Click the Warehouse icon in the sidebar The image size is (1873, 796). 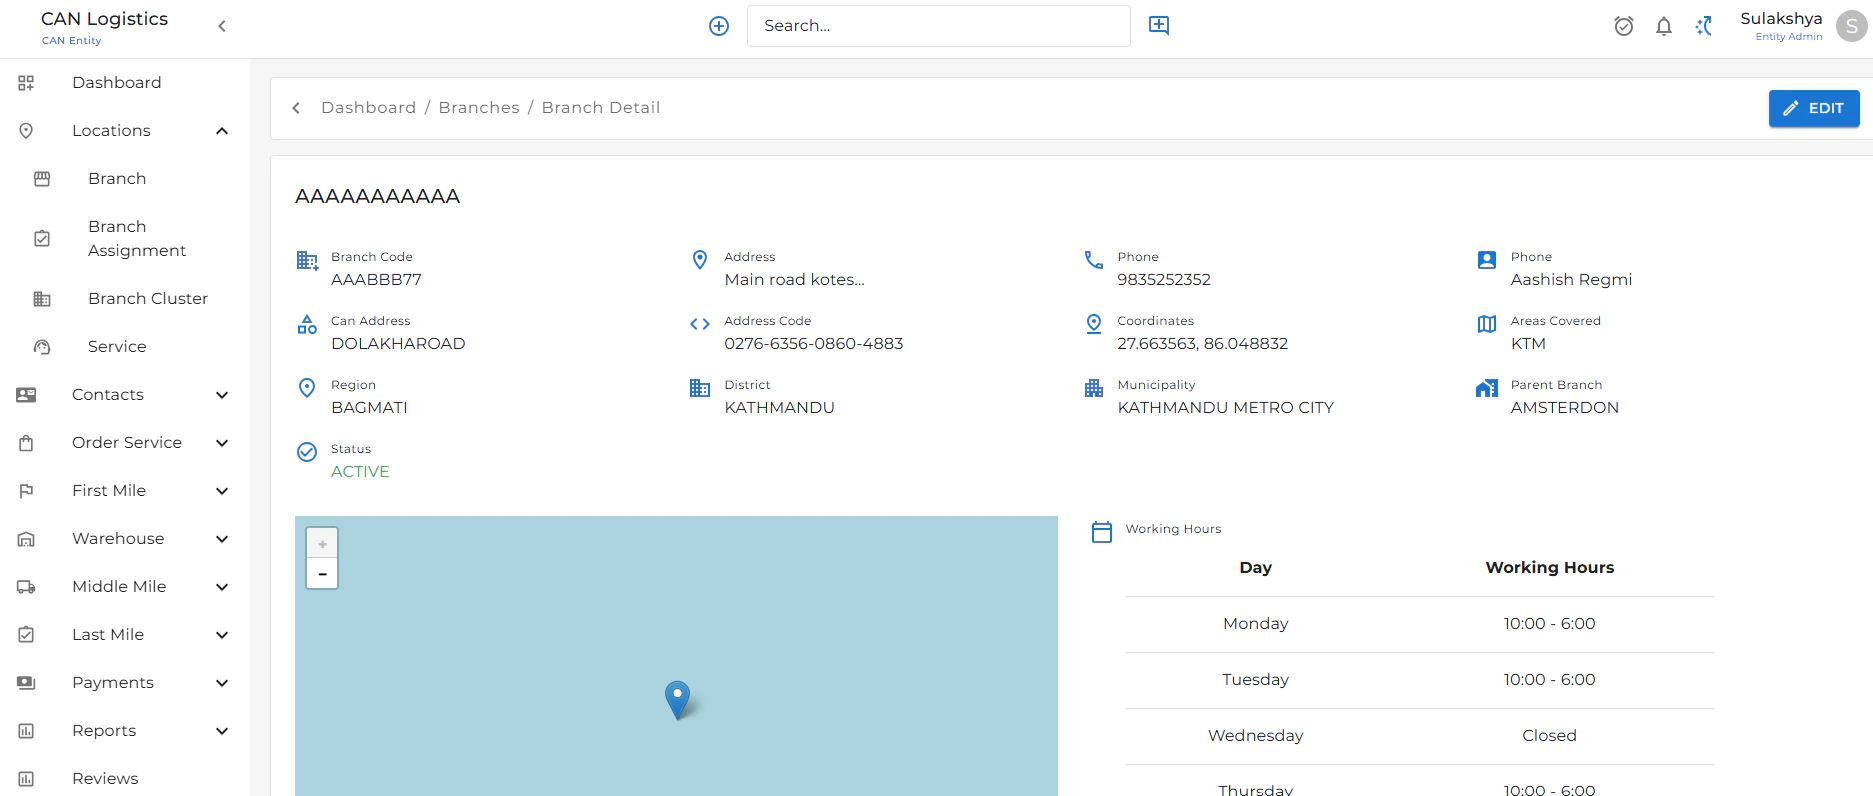(x=26, y=539)
